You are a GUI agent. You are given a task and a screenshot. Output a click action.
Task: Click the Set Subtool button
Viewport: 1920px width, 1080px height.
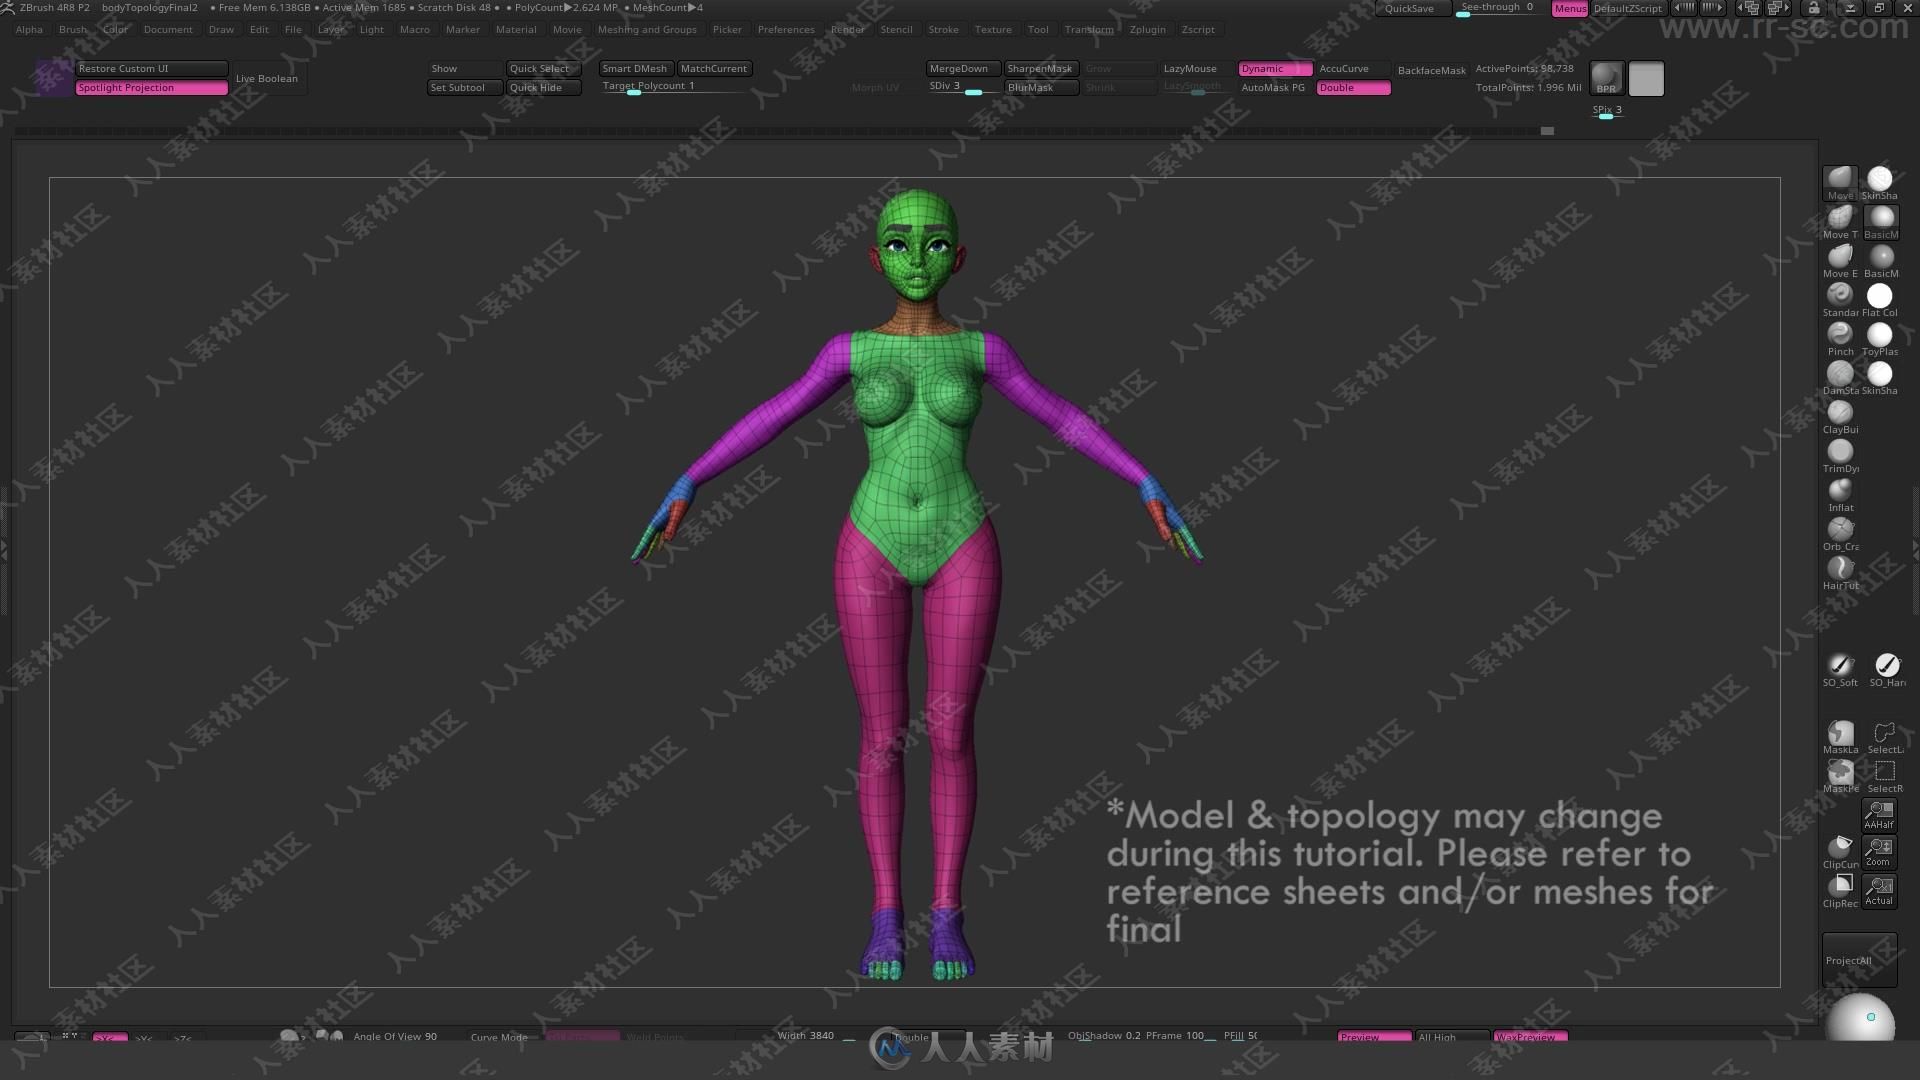pos(465,88)
